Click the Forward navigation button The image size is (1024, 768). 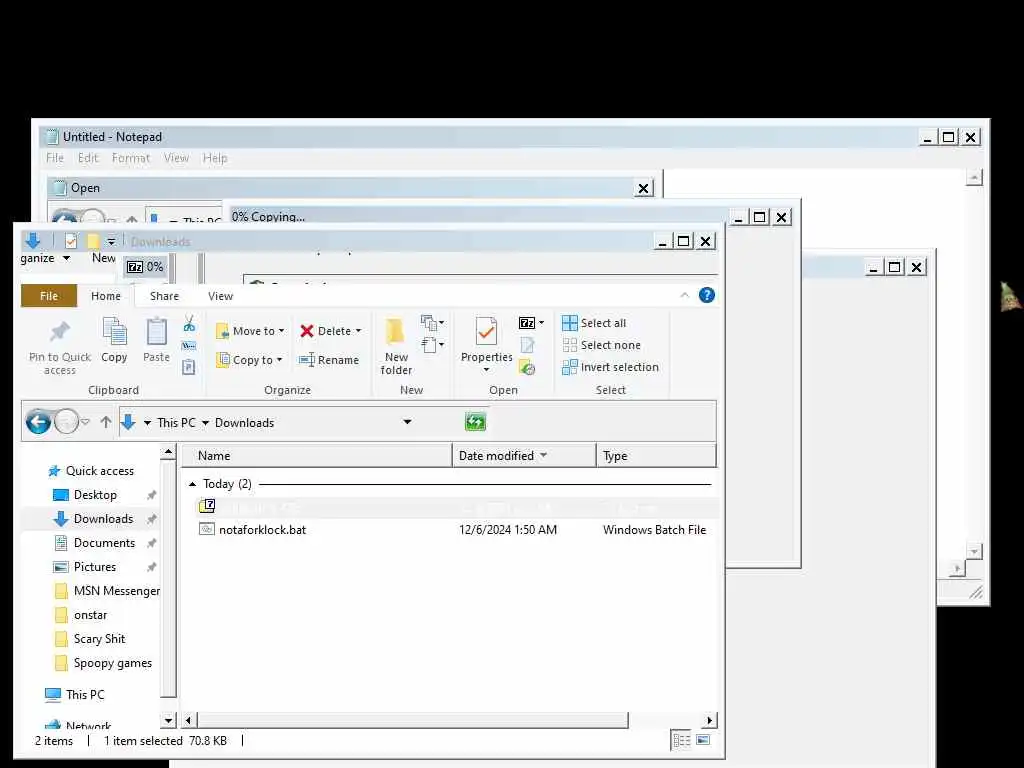click(66, 422)
